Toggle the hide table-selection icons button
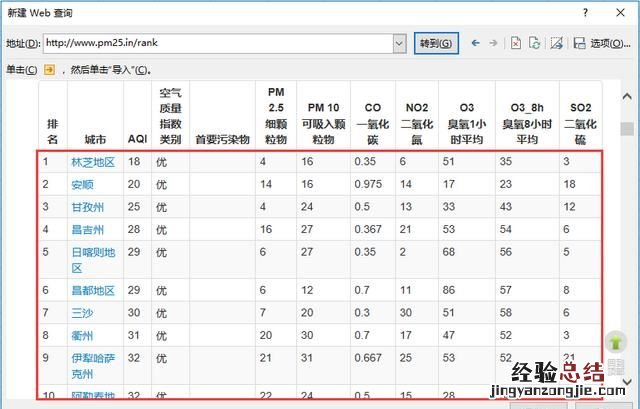Screen dimensions: 640x409 point(556,43)
